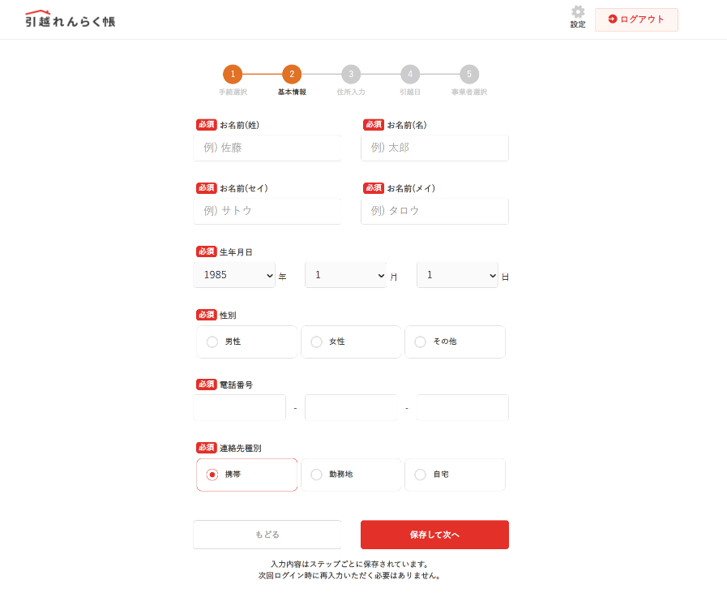Open the birth day dropdown

(x=457, y=275)
